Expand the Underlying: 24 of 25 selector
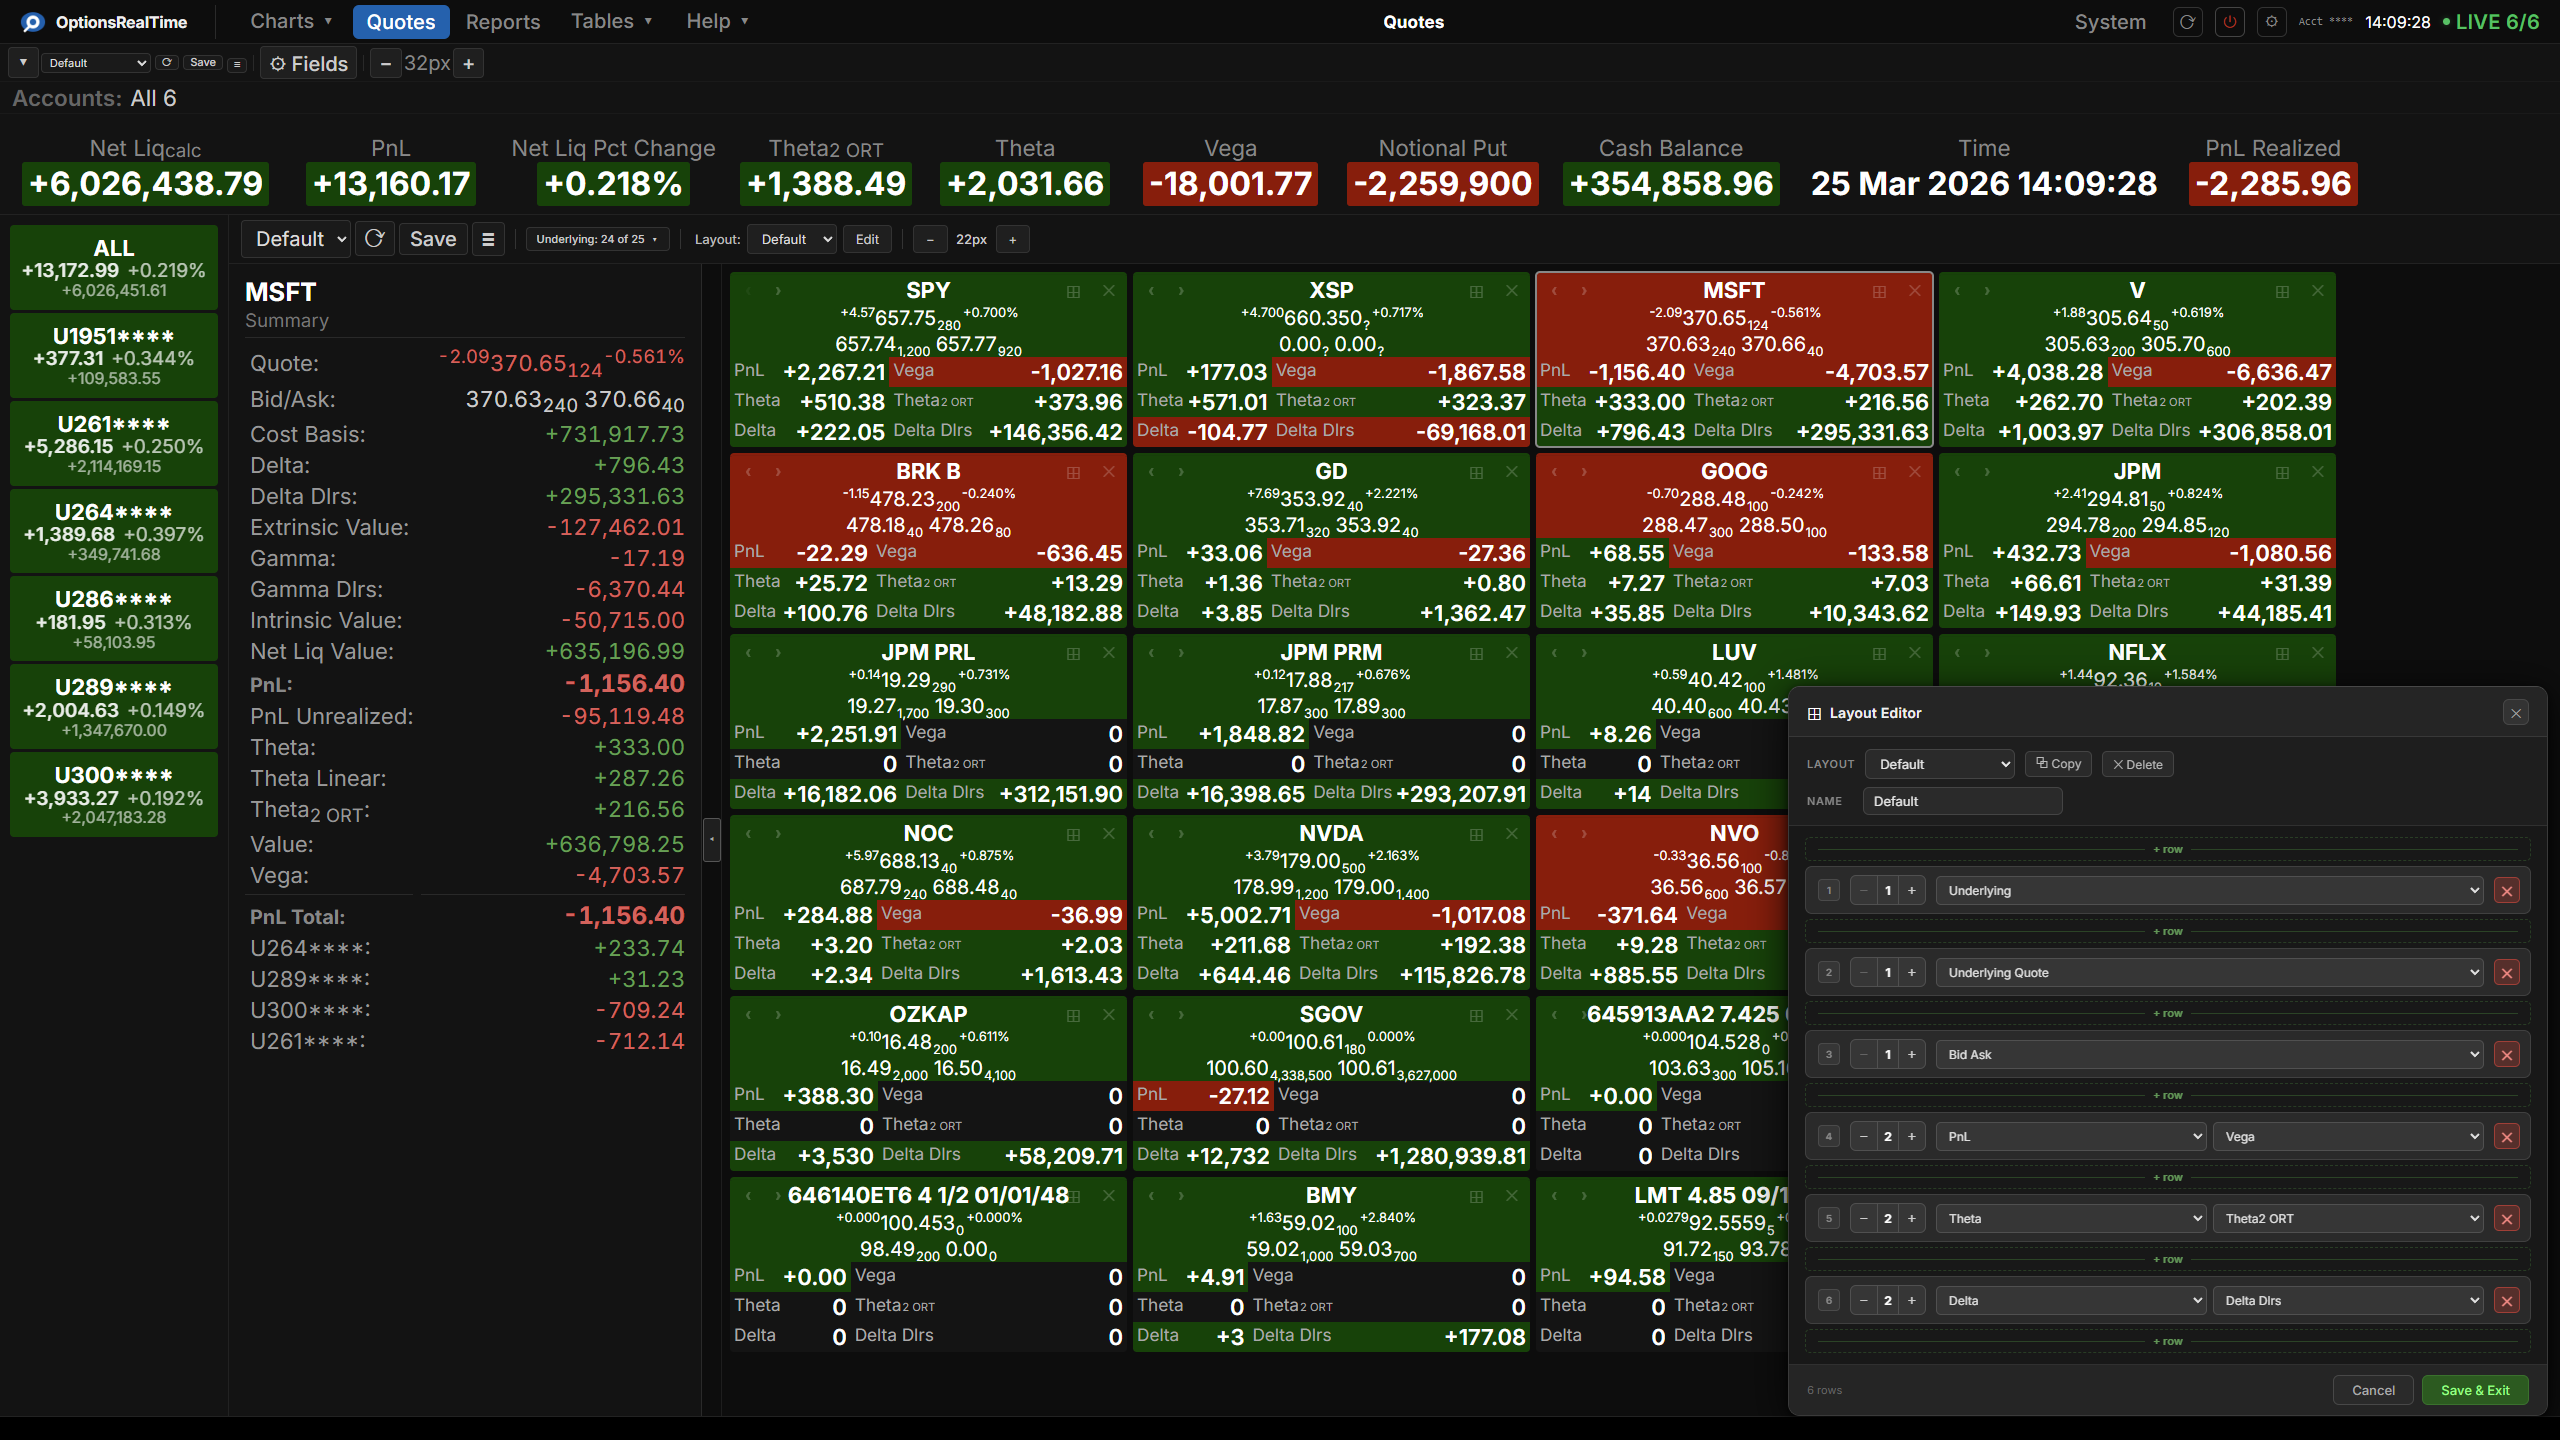2560x1440 pixels. 596,239
